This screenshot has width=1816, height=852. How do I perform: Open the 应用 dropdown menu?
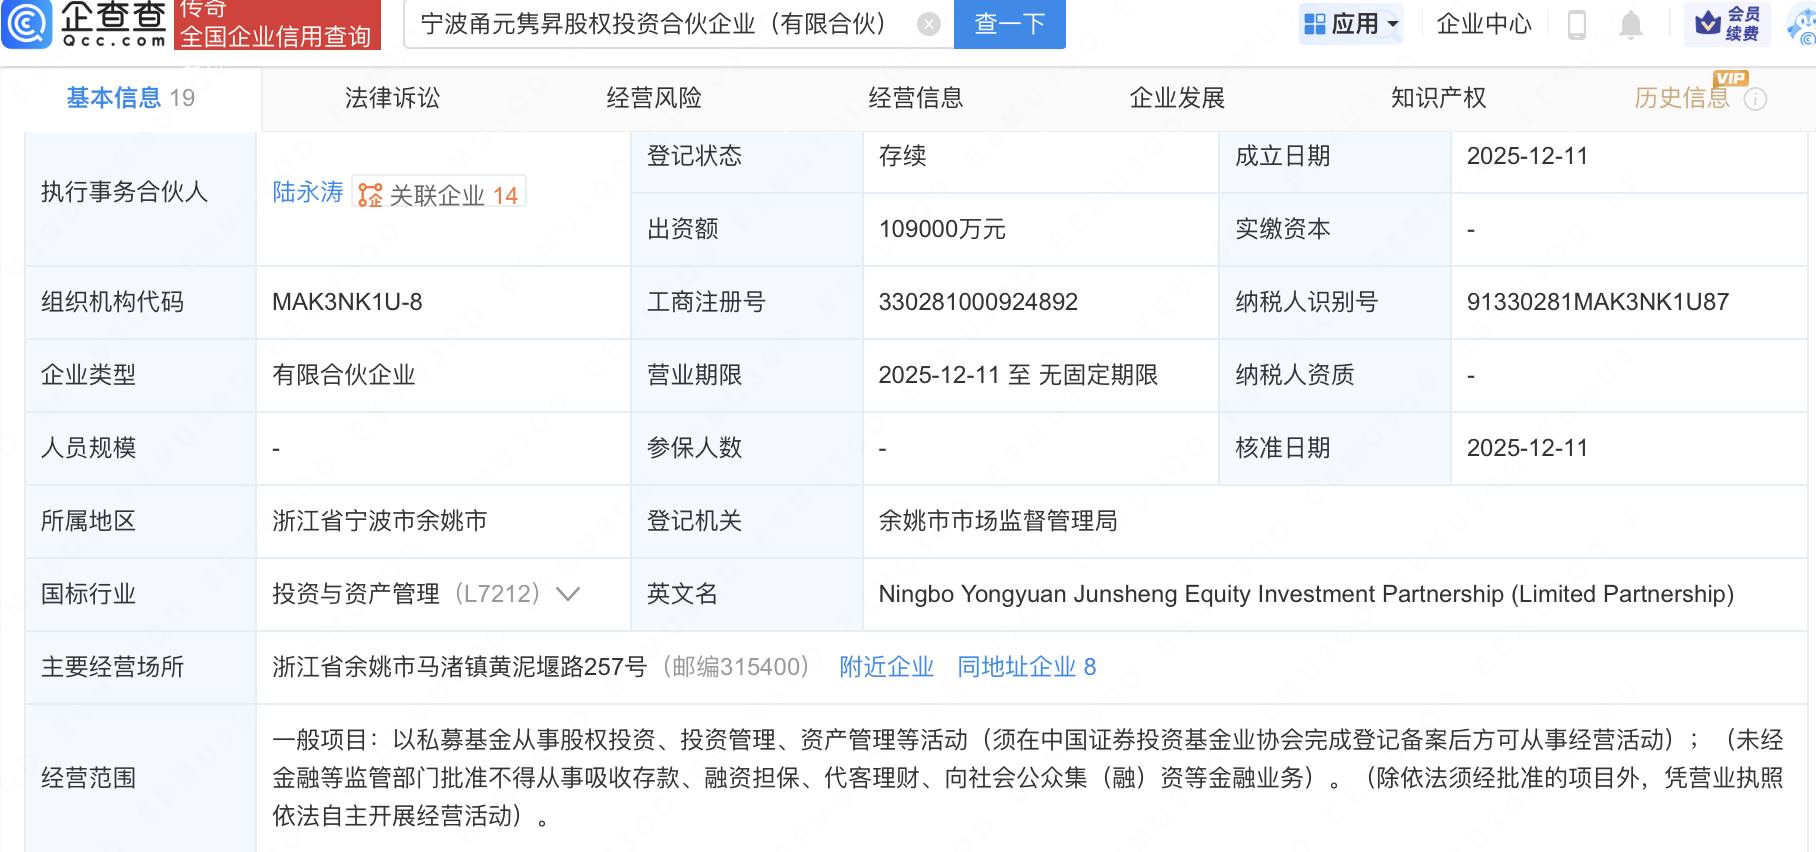click(x=1352, y=24)
